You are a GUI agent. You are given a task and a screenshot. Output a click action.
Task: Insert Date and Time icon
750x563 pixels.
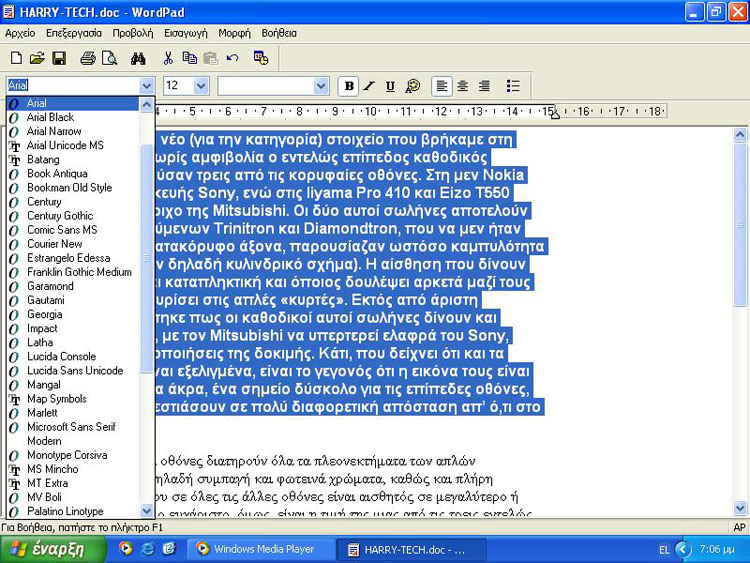[x=261, y=58]
